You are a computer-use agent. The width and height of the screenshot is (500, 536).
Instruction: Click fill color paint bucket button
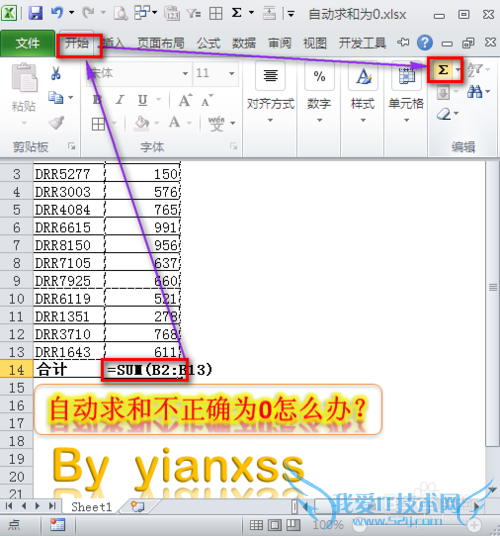(142, 123)
